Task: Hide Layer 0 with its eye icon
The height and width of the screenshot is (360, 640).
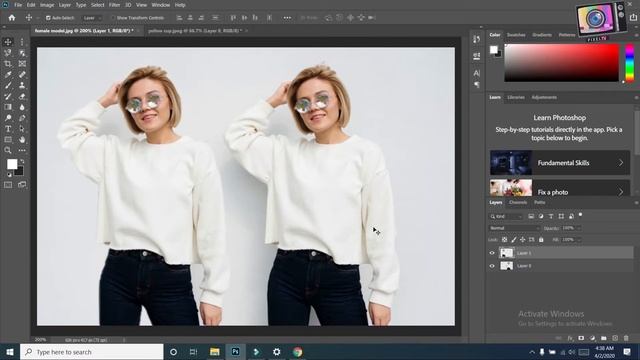Action: pyautogui.click(x=492, y=266)
